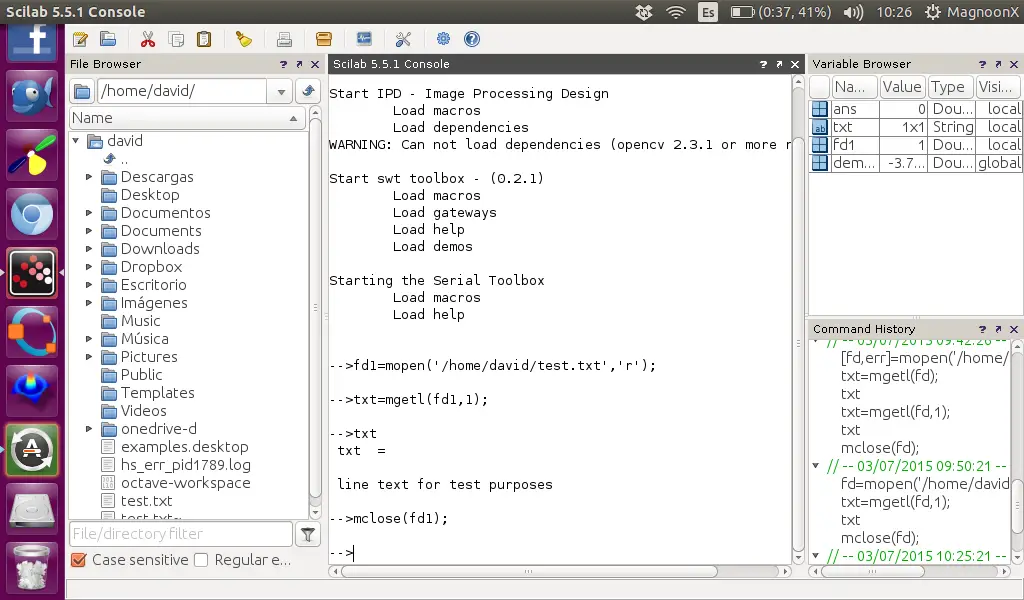Click the File Browser vertical scrollbar
This screenshot has width=1024, height=600.
pos(315,307)
